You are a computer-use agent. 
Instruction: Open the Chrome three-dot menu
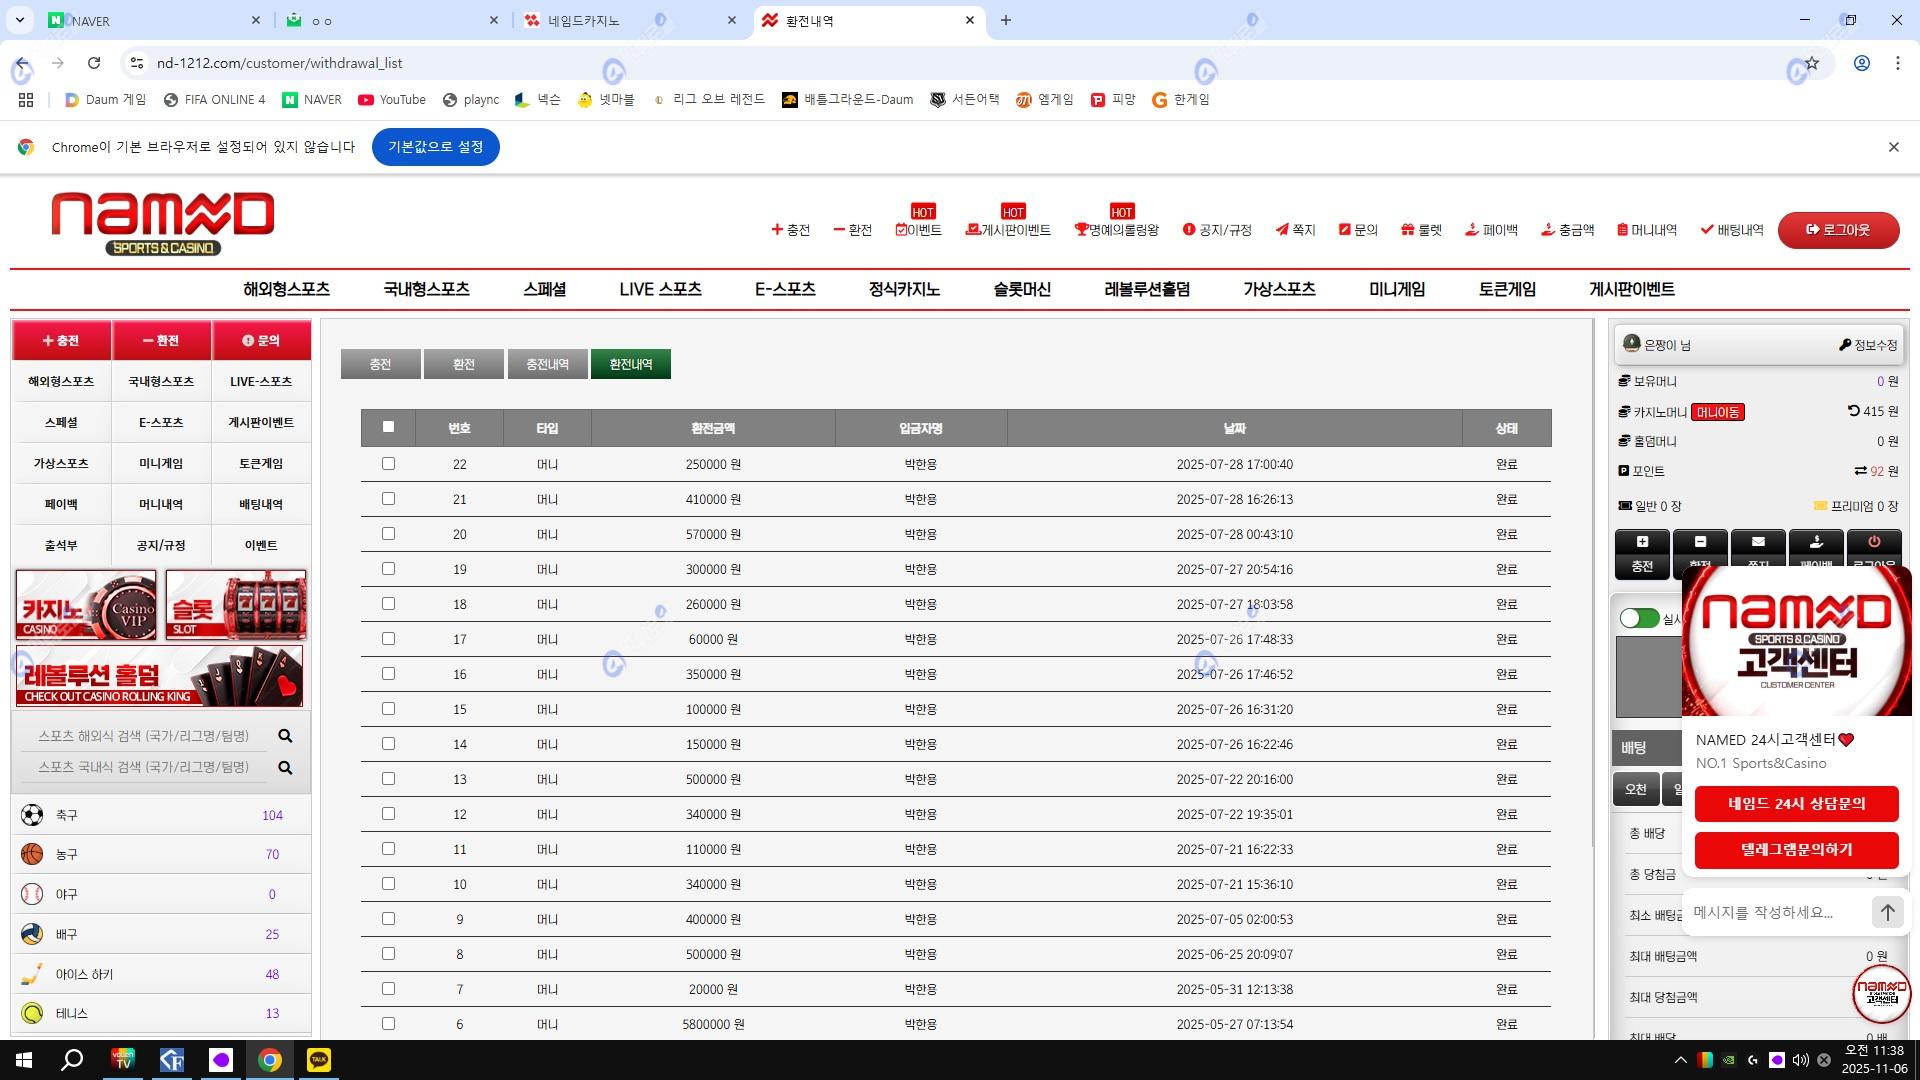pyautogui.click(x=1897, y=63)
